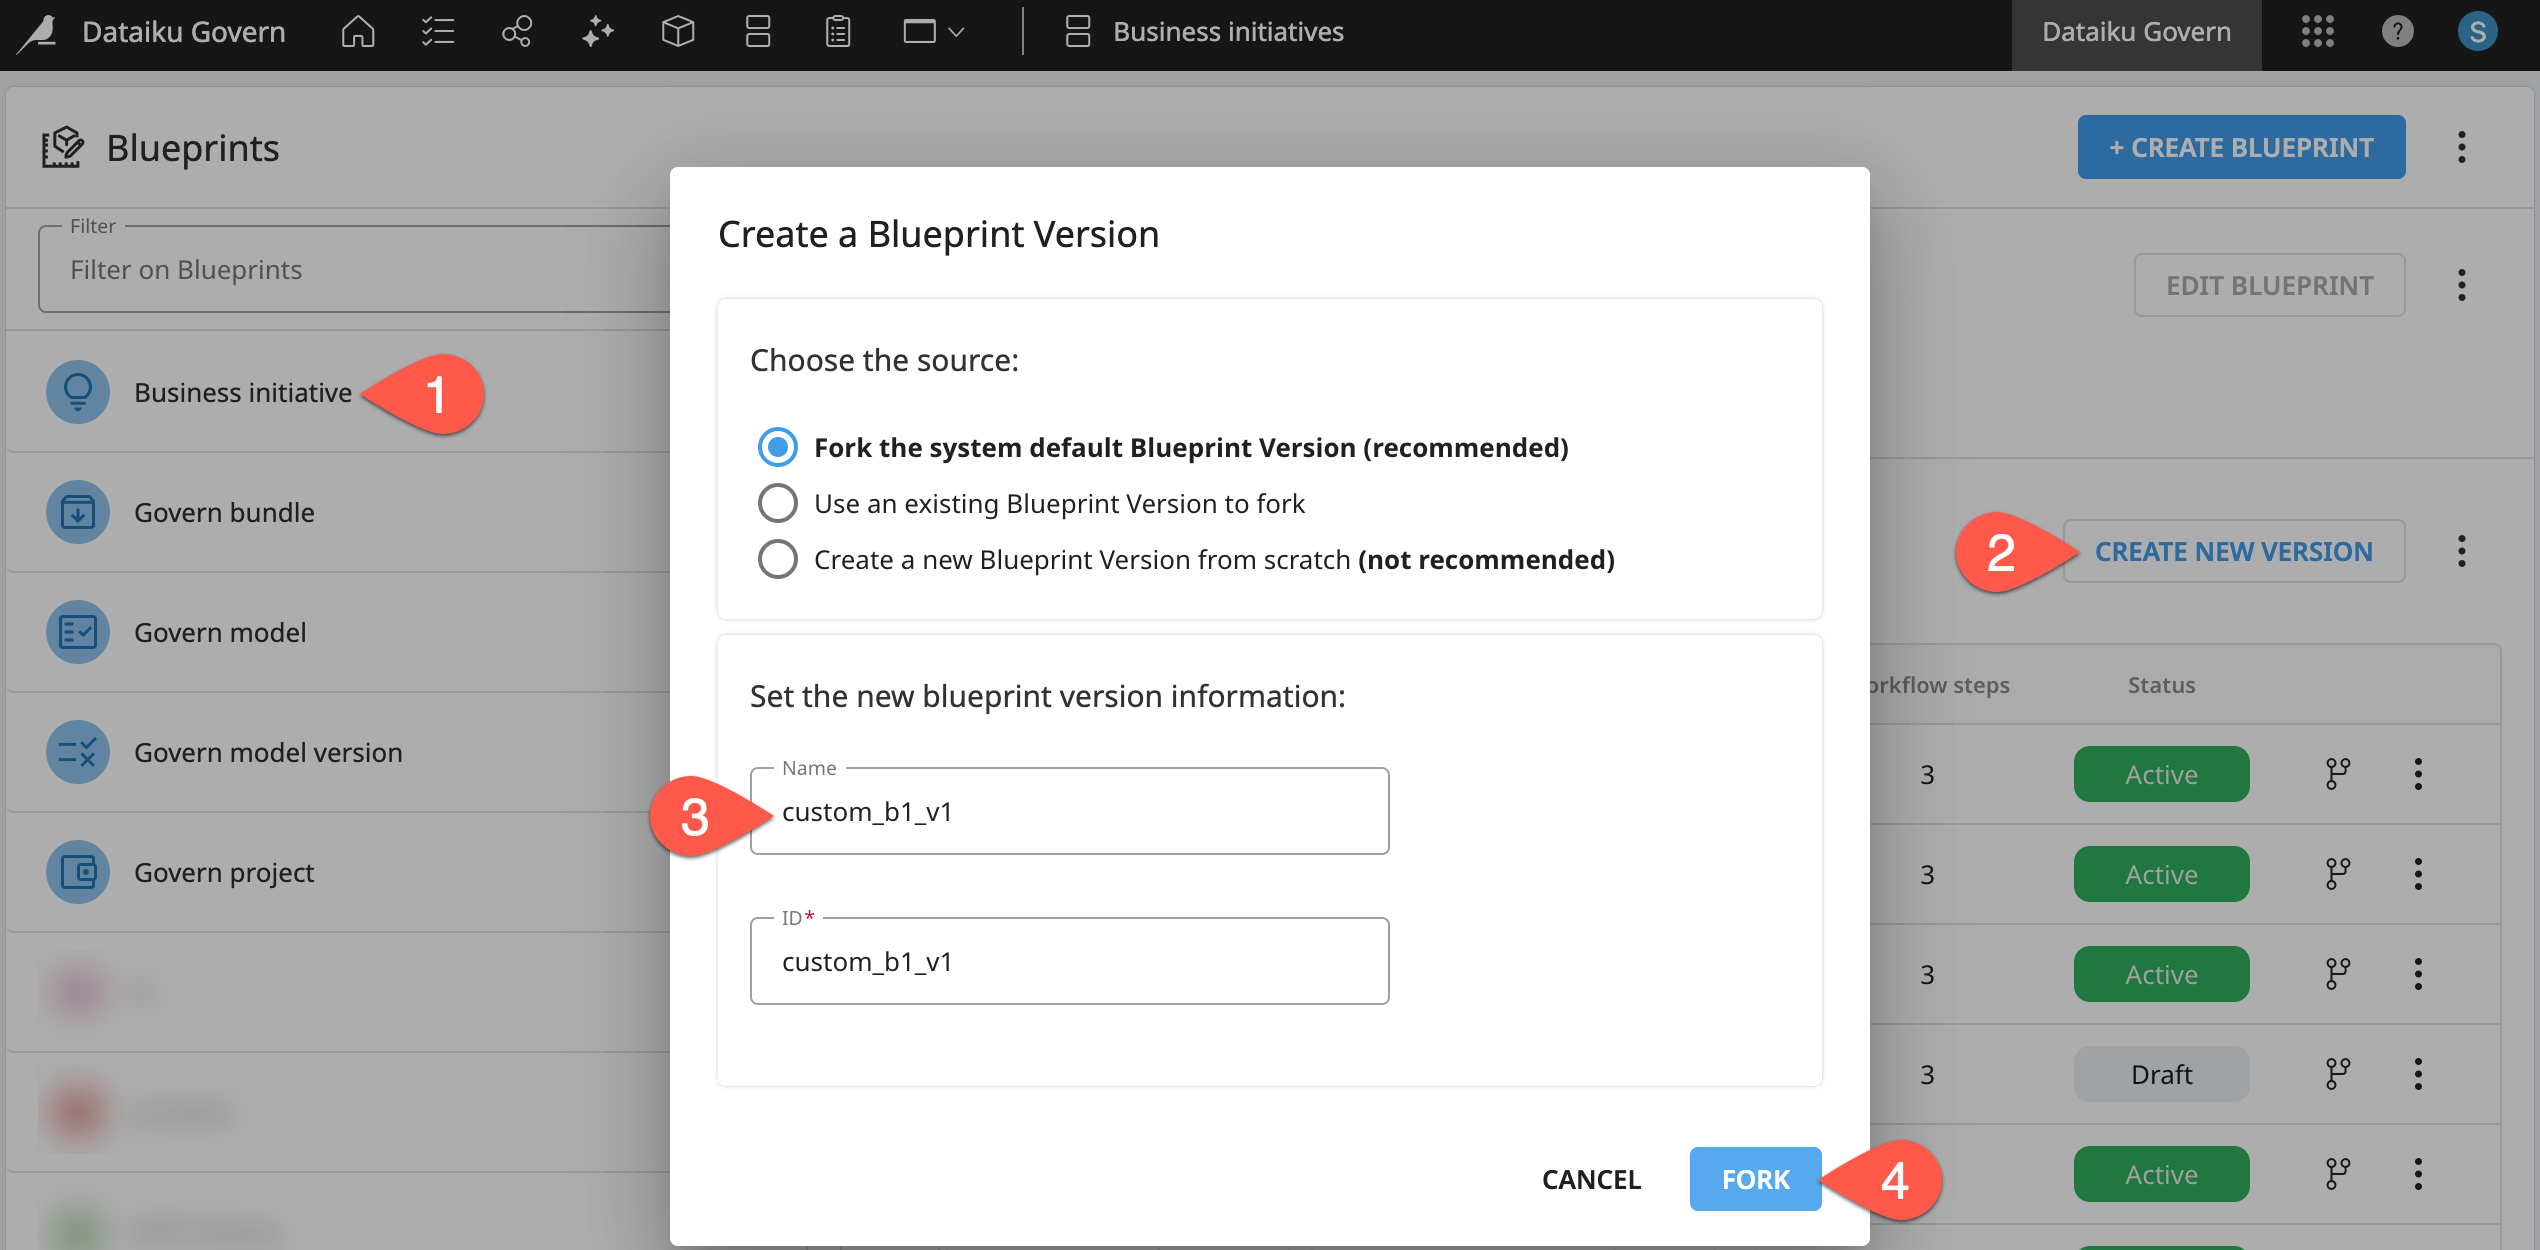
Task: Select Create a new Blueprint Version from scratch
Action: [x=778, y=559]
